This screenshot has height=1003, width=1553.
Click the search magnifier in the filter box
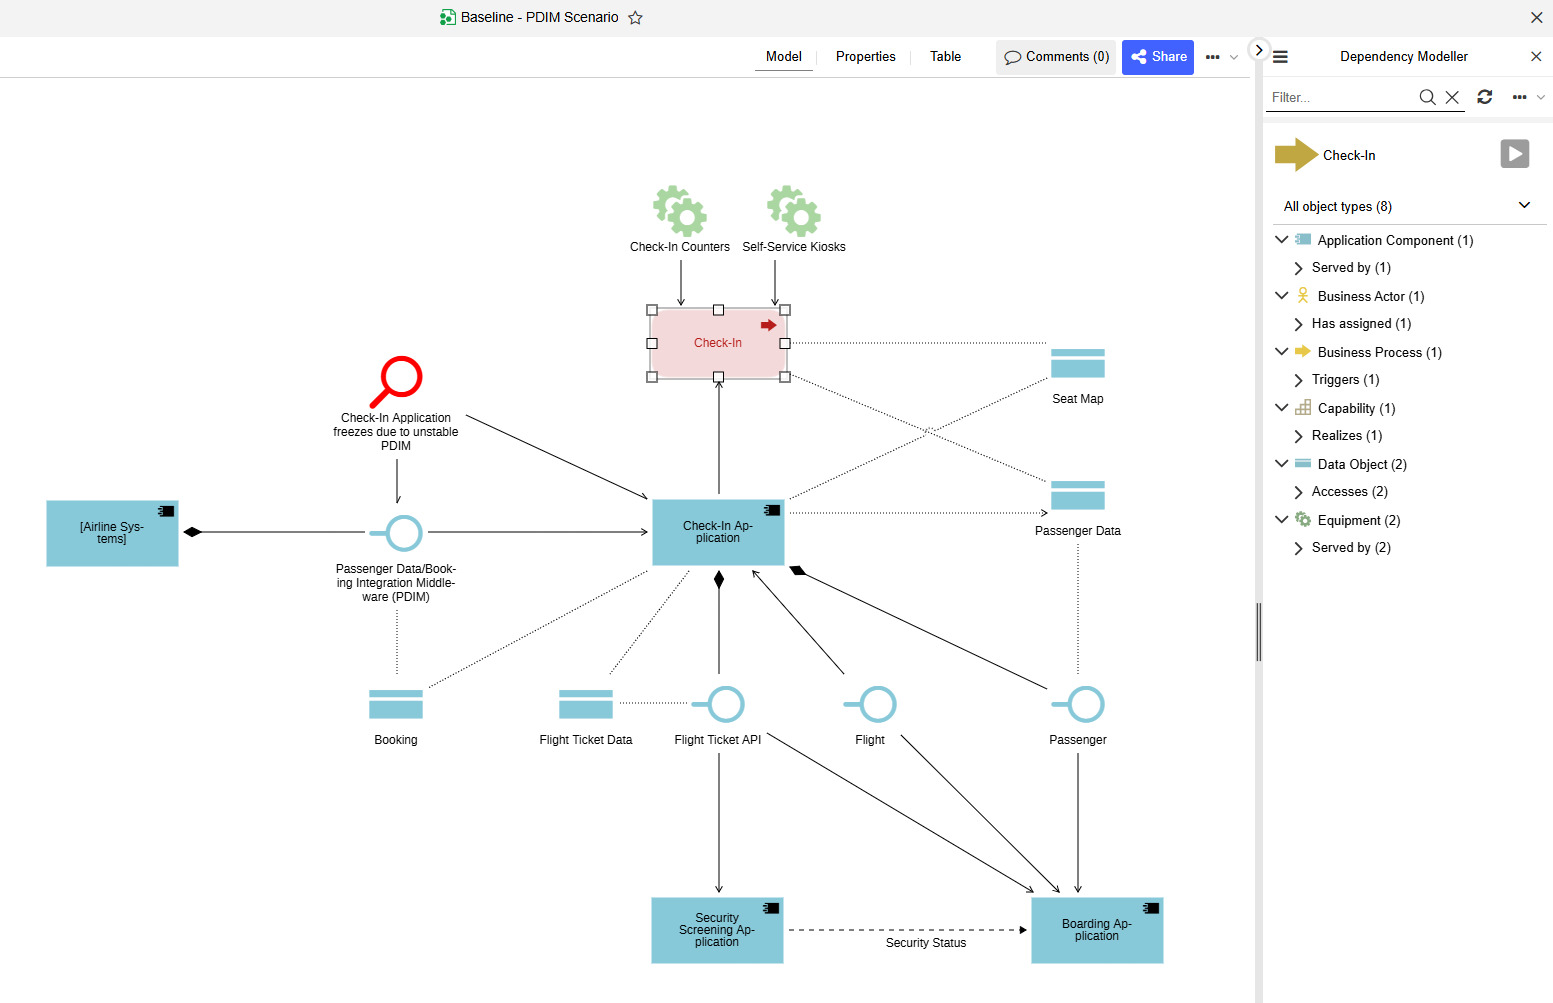pyautogui.click(x=1427, y=97)
